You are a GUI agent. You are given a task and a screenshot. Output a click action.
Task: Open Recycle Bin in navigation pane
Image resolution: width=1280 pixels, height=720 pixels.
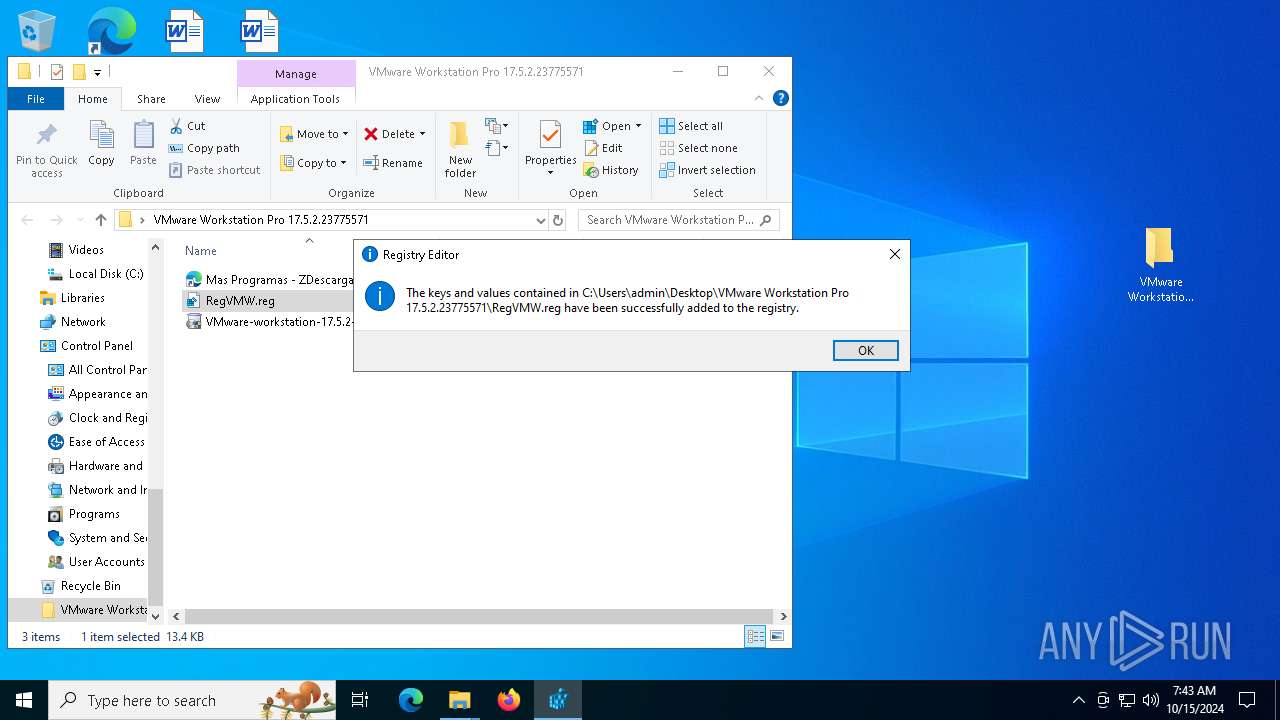click(x=80, y=586)
